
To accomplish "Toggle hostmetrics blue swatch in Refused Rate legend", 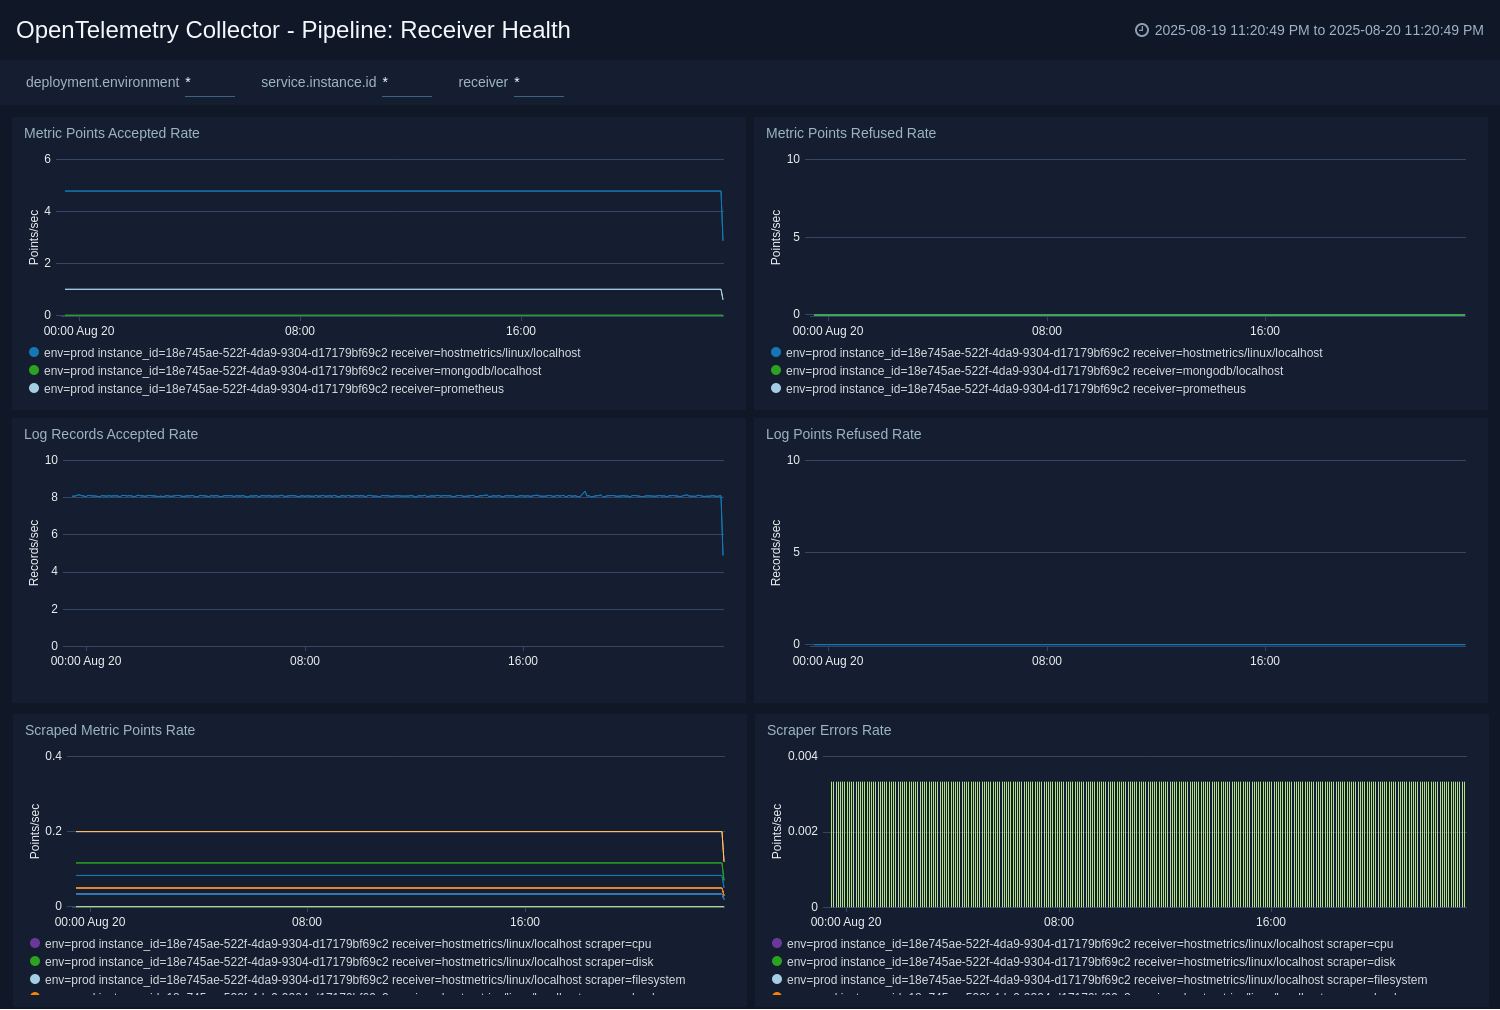I will [x=776, y=352].
